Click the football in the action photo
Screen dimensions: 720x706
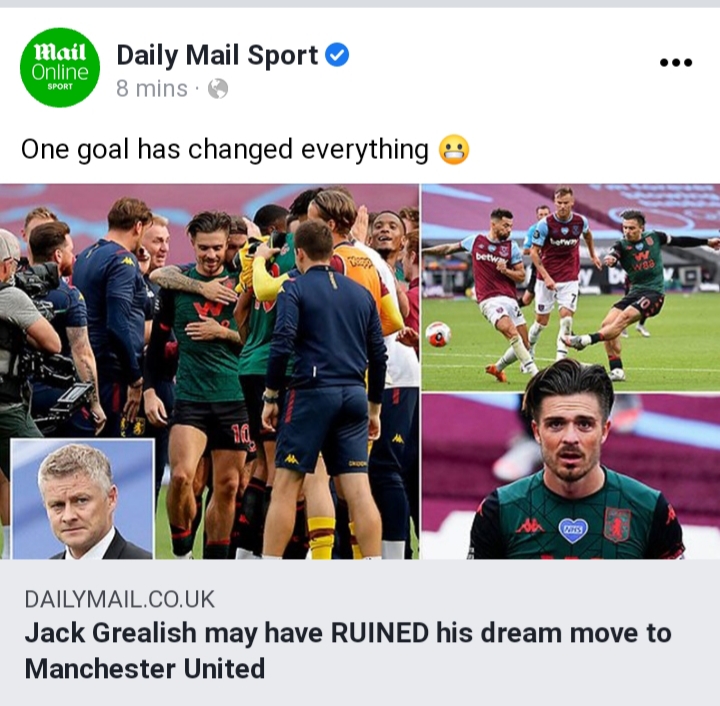pyautogui.click(x=437, y=335)
